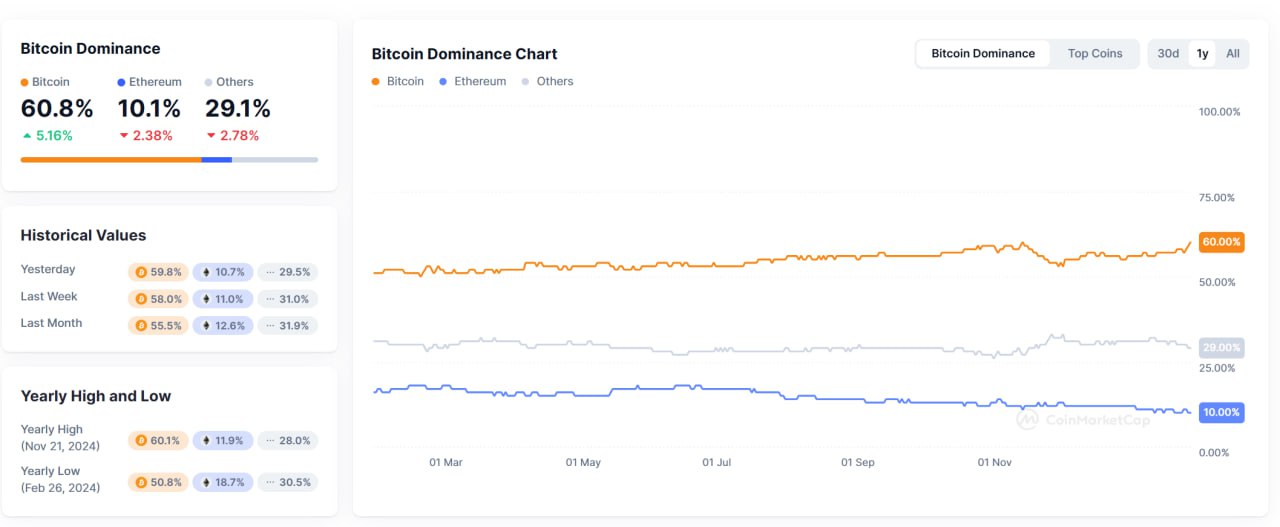Click the red down arrow beside 2.38%
1280x527 pixels.
tap(124, 136)
